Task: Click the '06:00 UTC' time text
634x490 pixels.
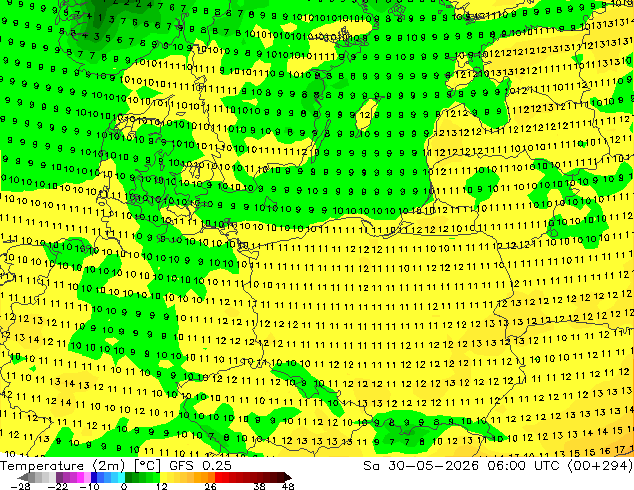Action: coord(523,466)
